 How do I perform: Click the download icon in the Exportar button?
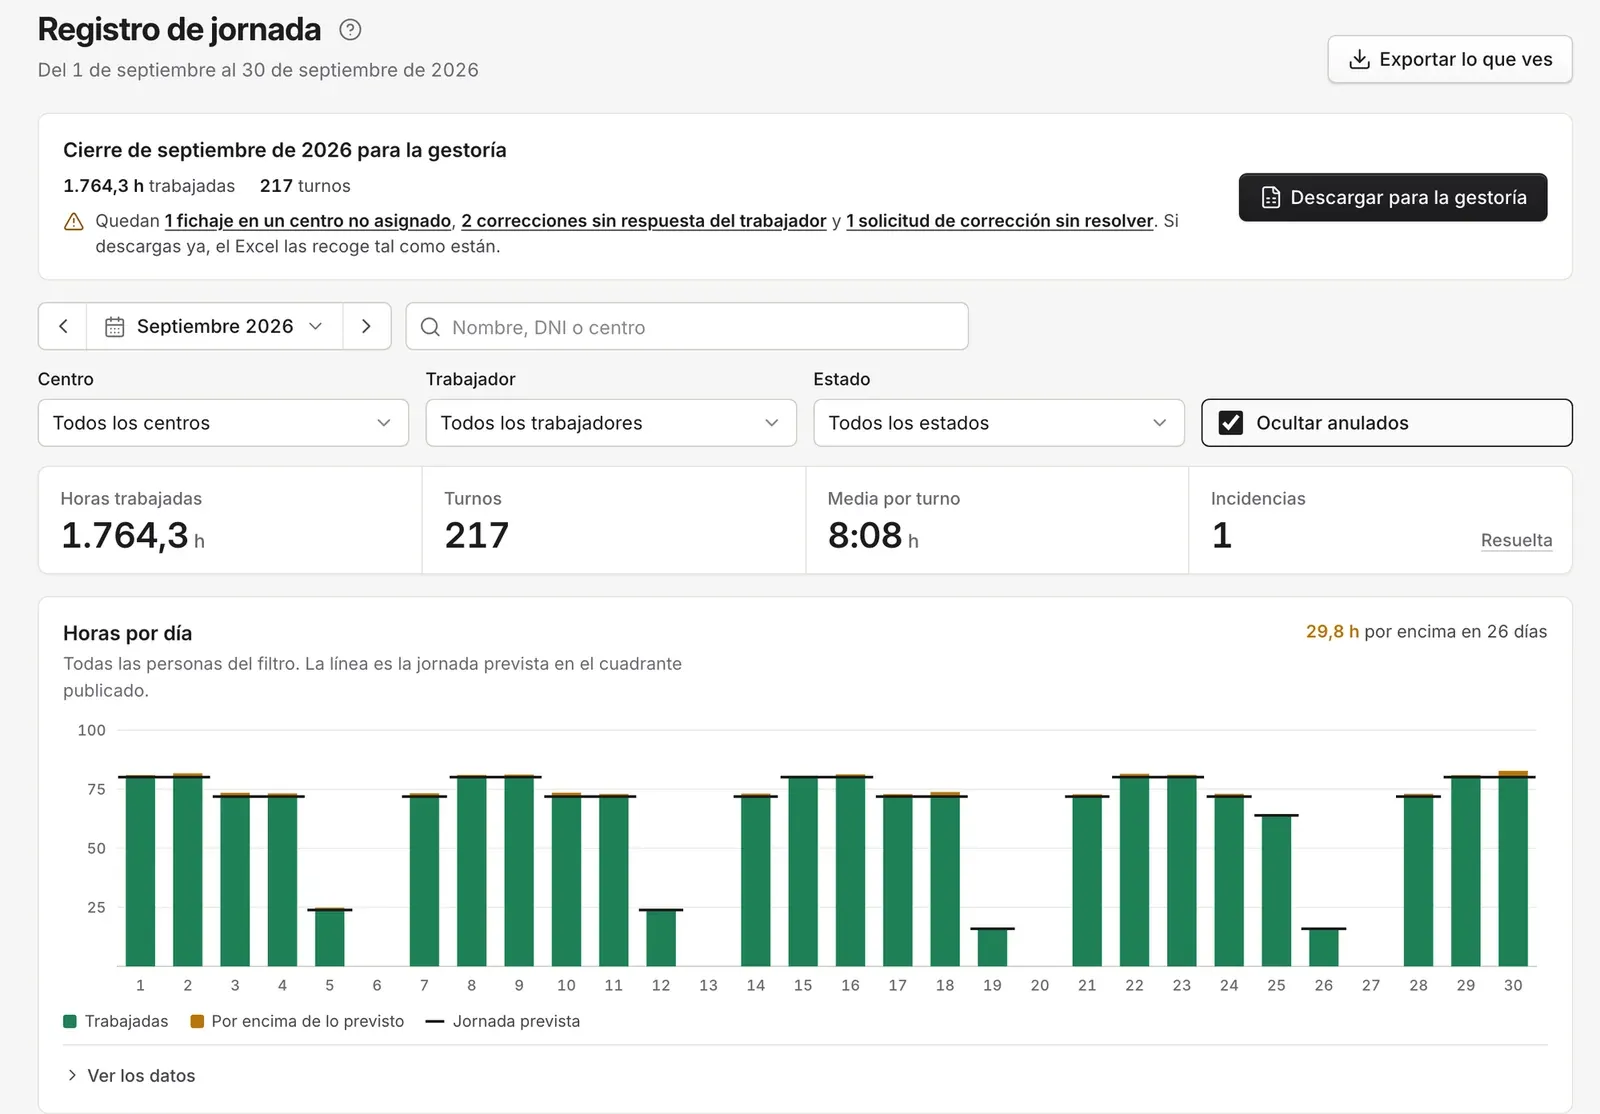tap(1359, 59)
